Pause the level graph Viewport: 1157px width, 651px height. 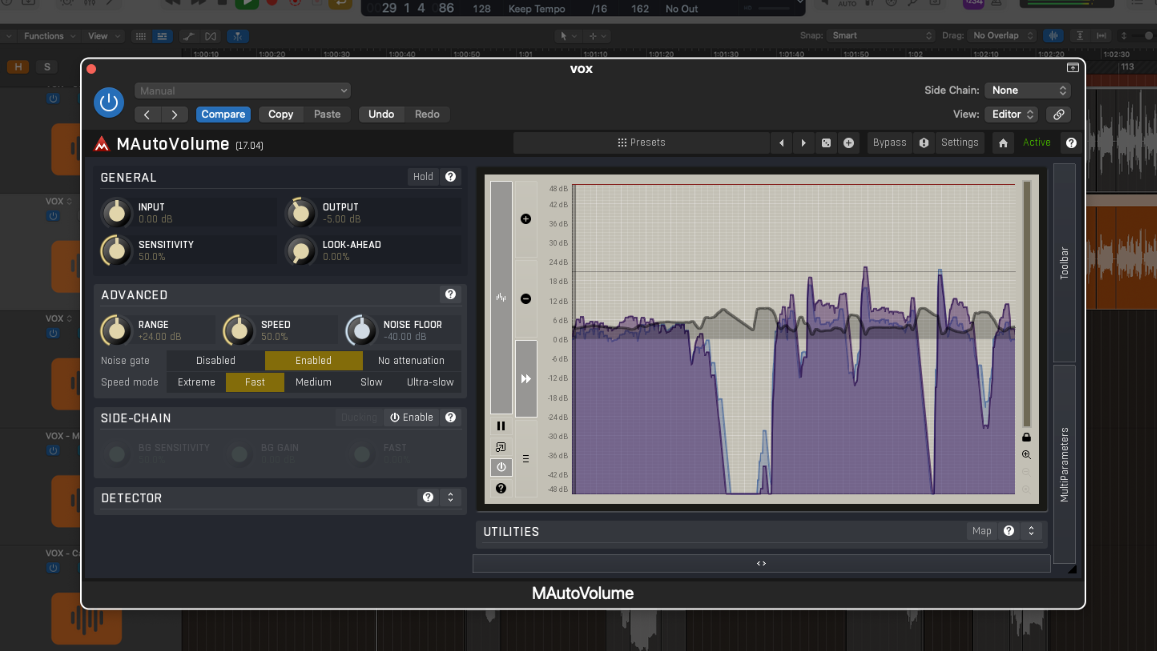pyautogui.click(x=501, y=426)
